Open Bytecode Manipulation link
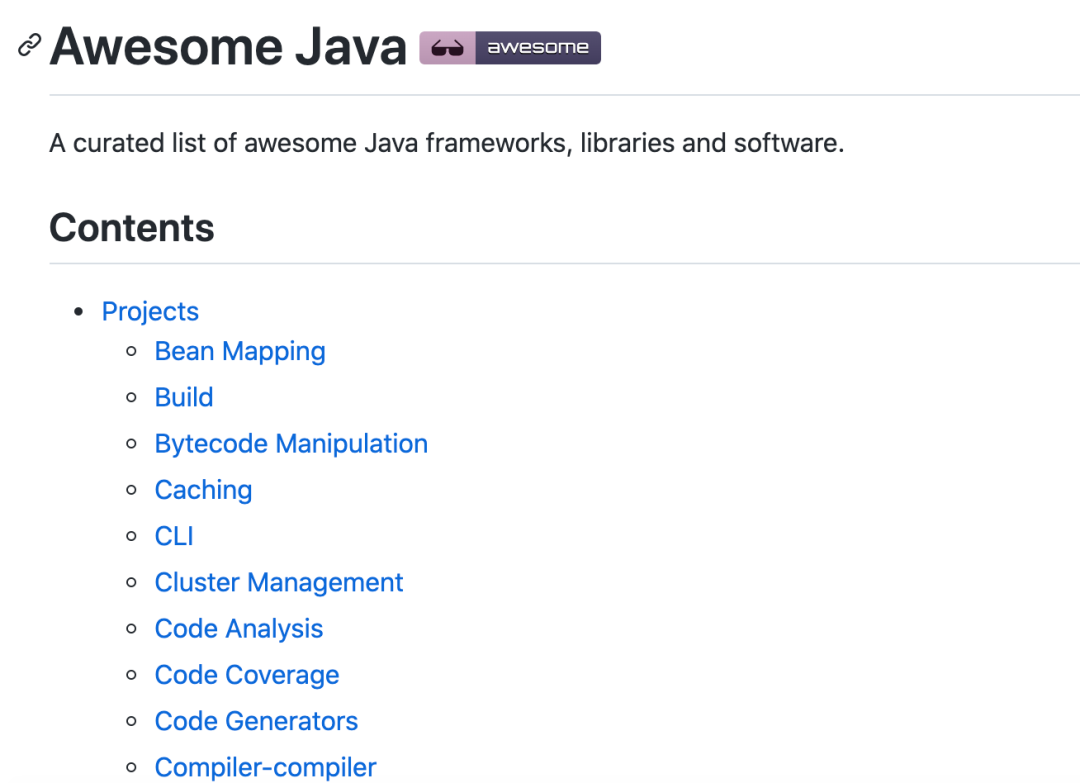 291,444
